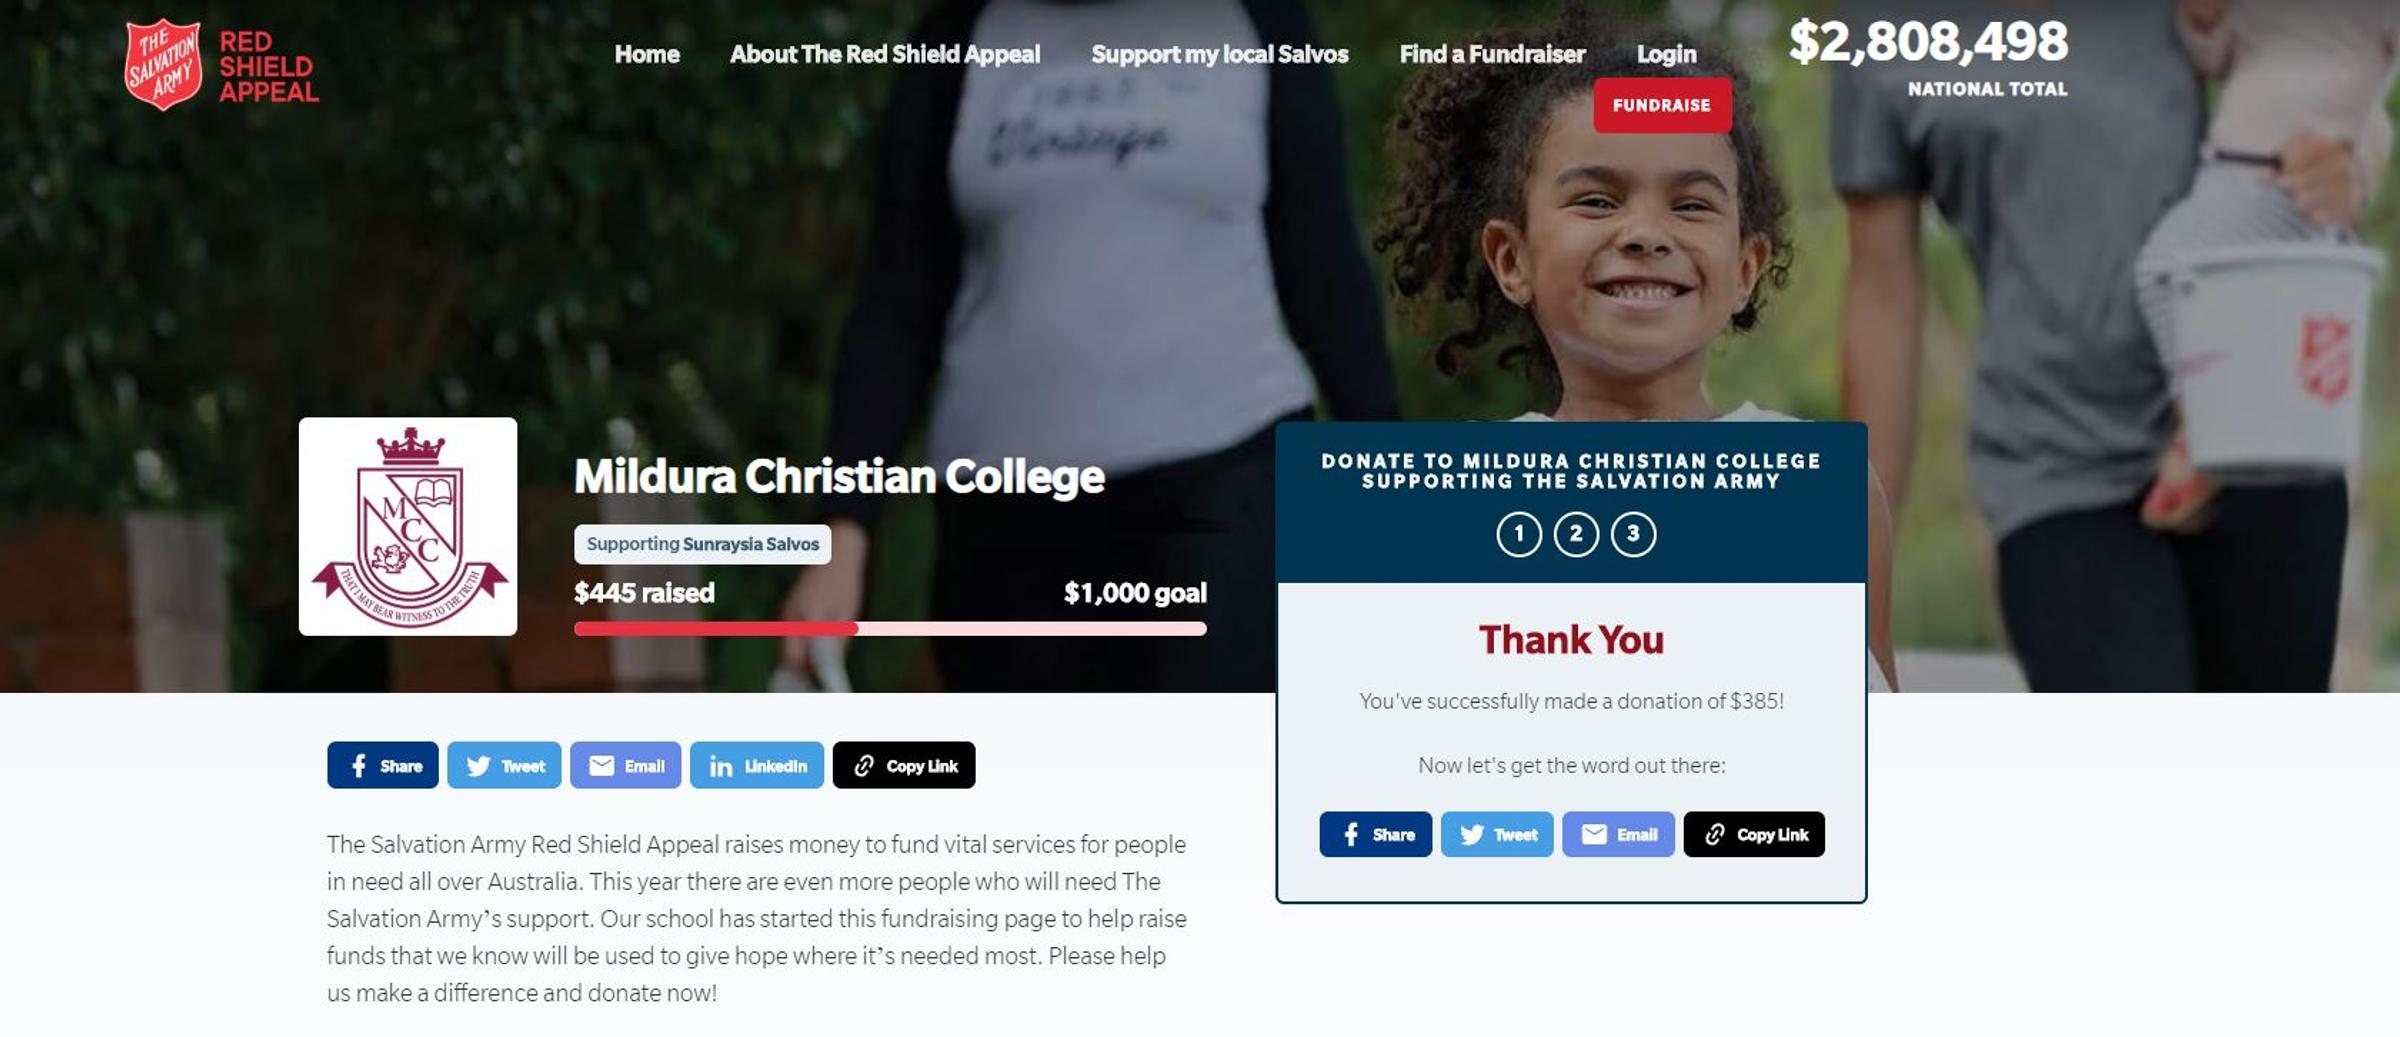The image size is (2400, 1037).
Task: Facebook Share button in Thank You panel
Action: coord(1376,834)
